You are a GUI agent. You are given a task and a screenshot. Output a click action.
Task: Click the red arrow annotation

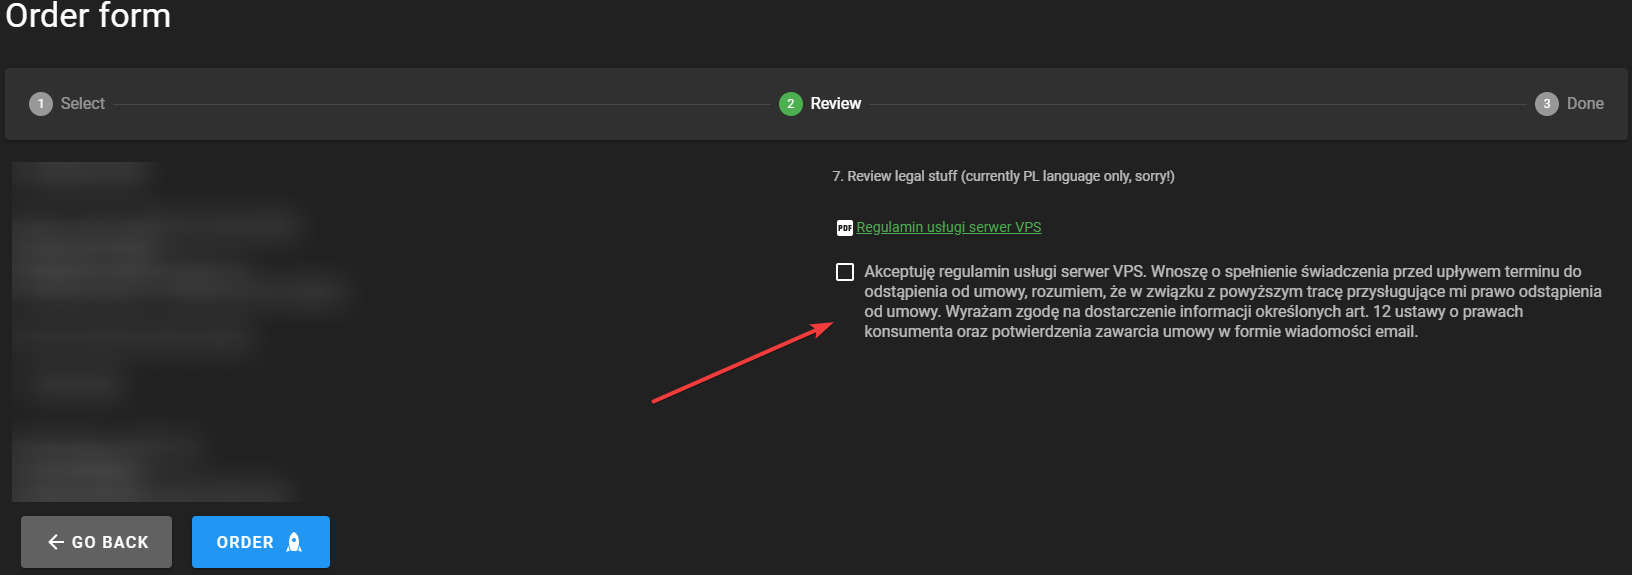742,362
